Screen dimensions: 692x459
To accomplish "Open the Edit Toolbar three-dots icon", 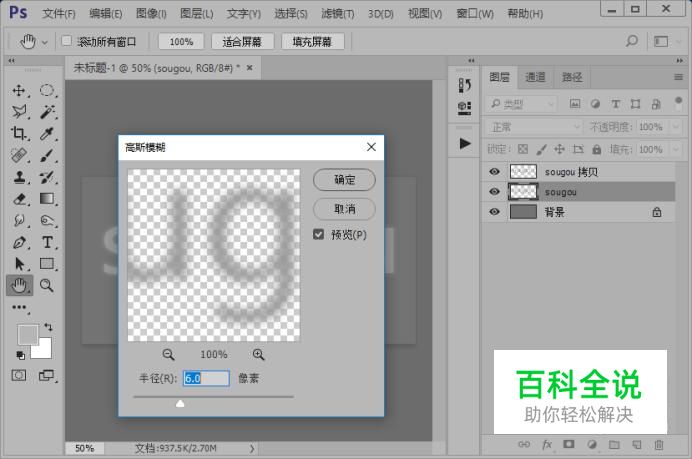I will coord(19,307).
